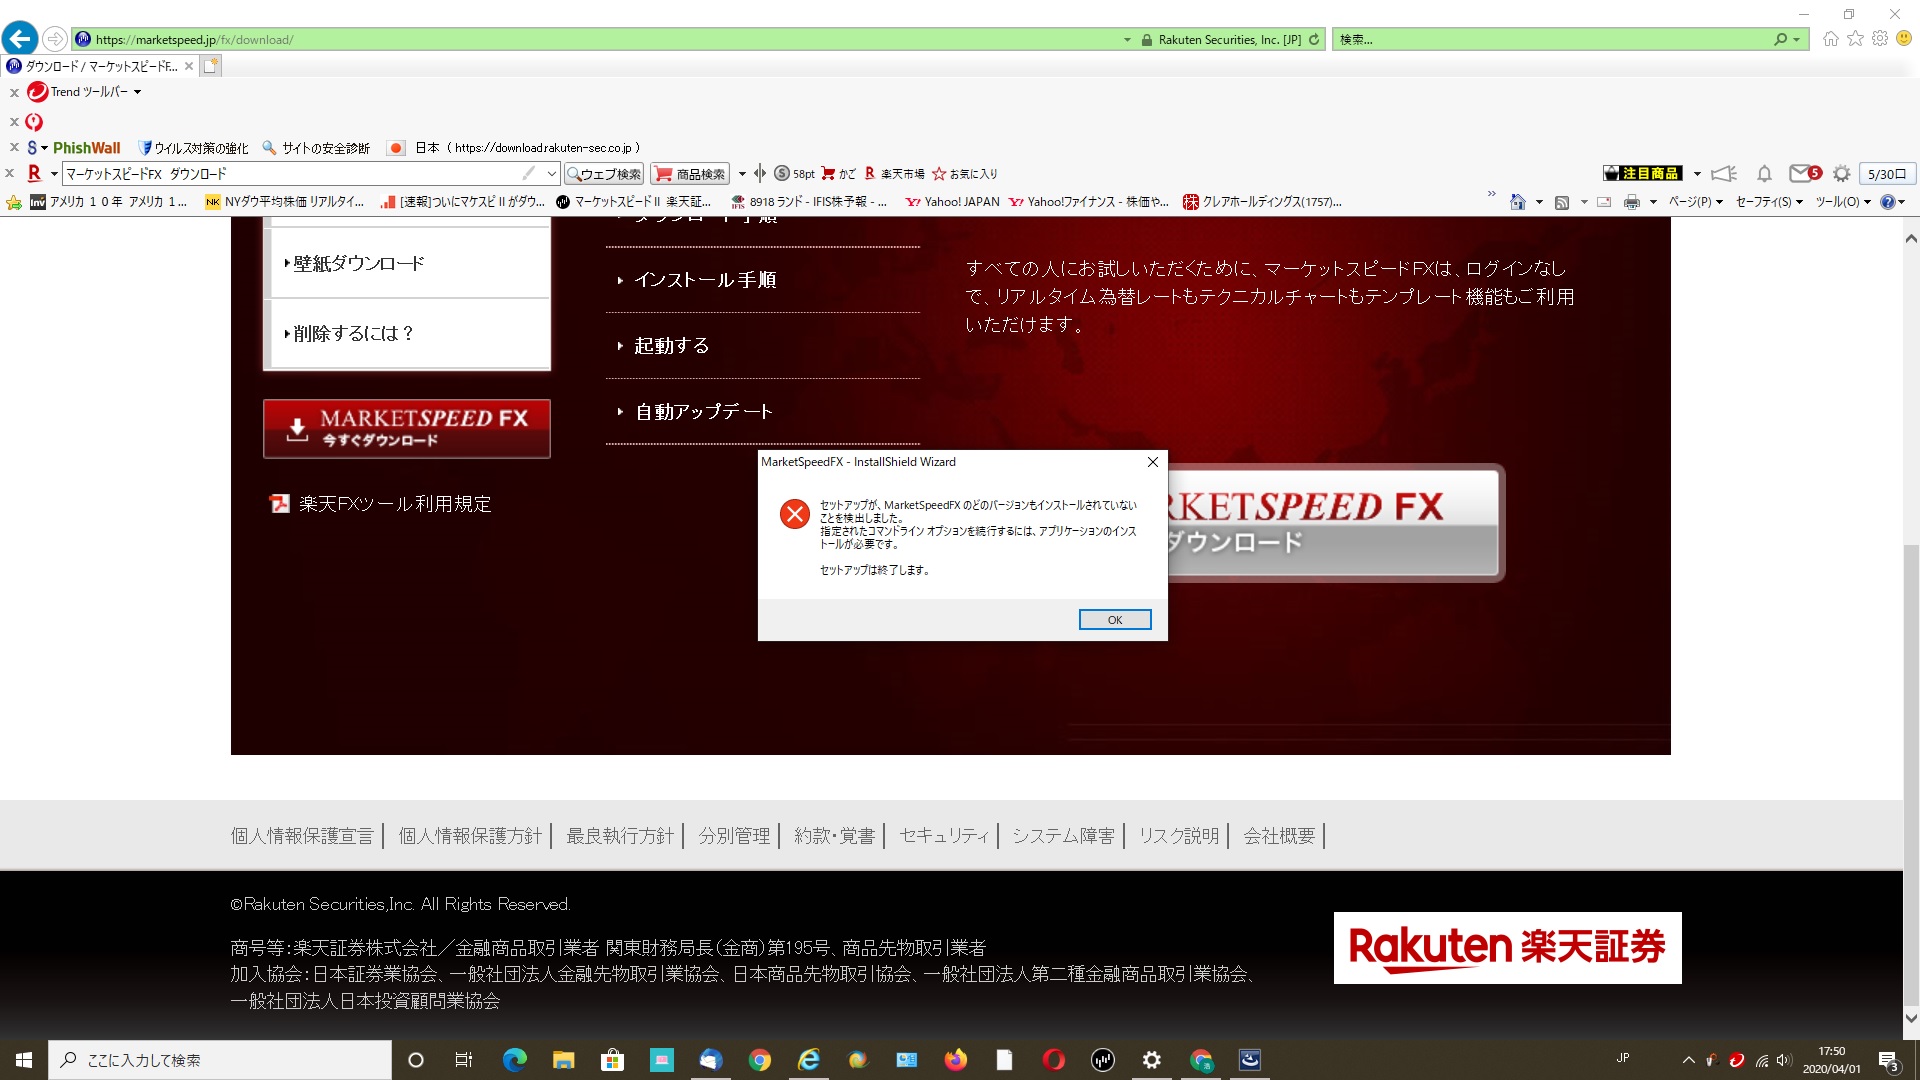Open the Yahoo!ファイナンス bookmark
Image resolution: width=1920 pixels, height=1080 pixels.
tap(1089, 202)
